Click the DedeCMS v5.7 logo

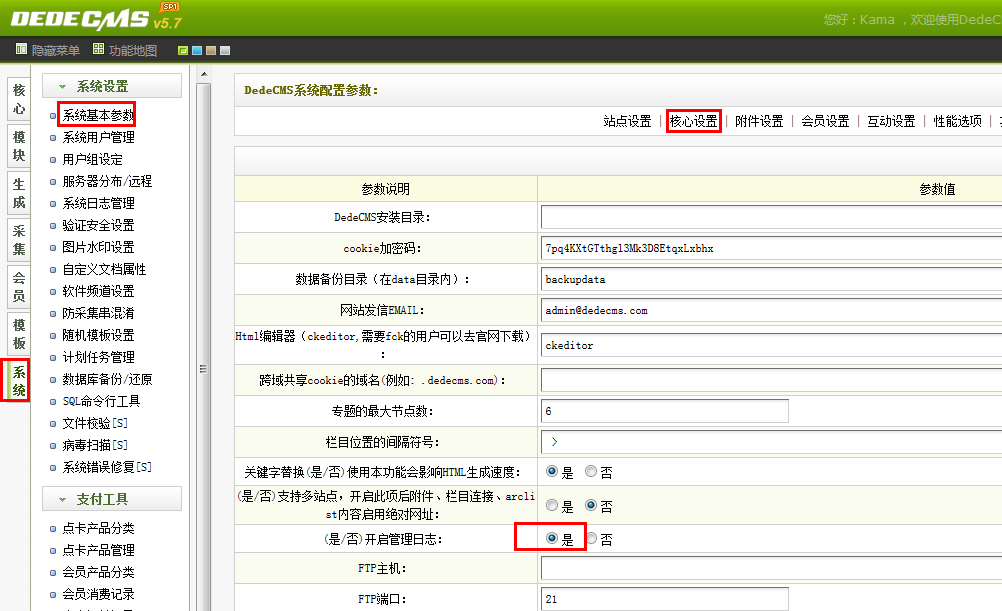tap(97, 18)
